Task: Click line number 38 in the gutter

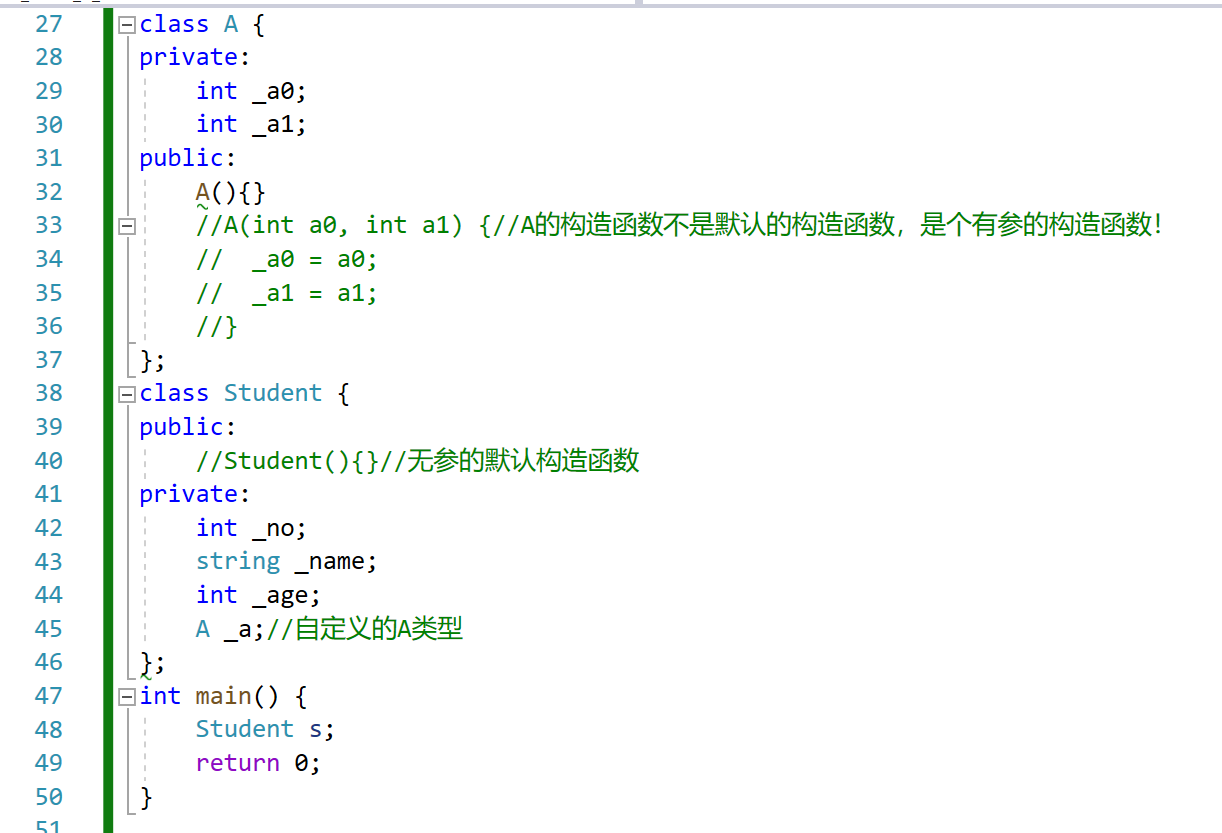Action: (49, 393)
